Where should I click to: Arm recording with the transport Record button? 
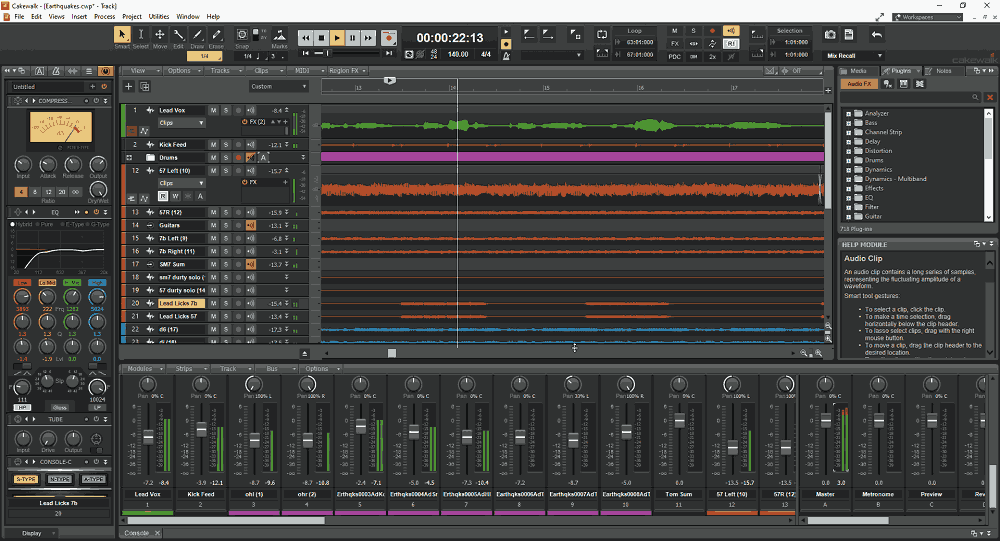pos(388,38)
